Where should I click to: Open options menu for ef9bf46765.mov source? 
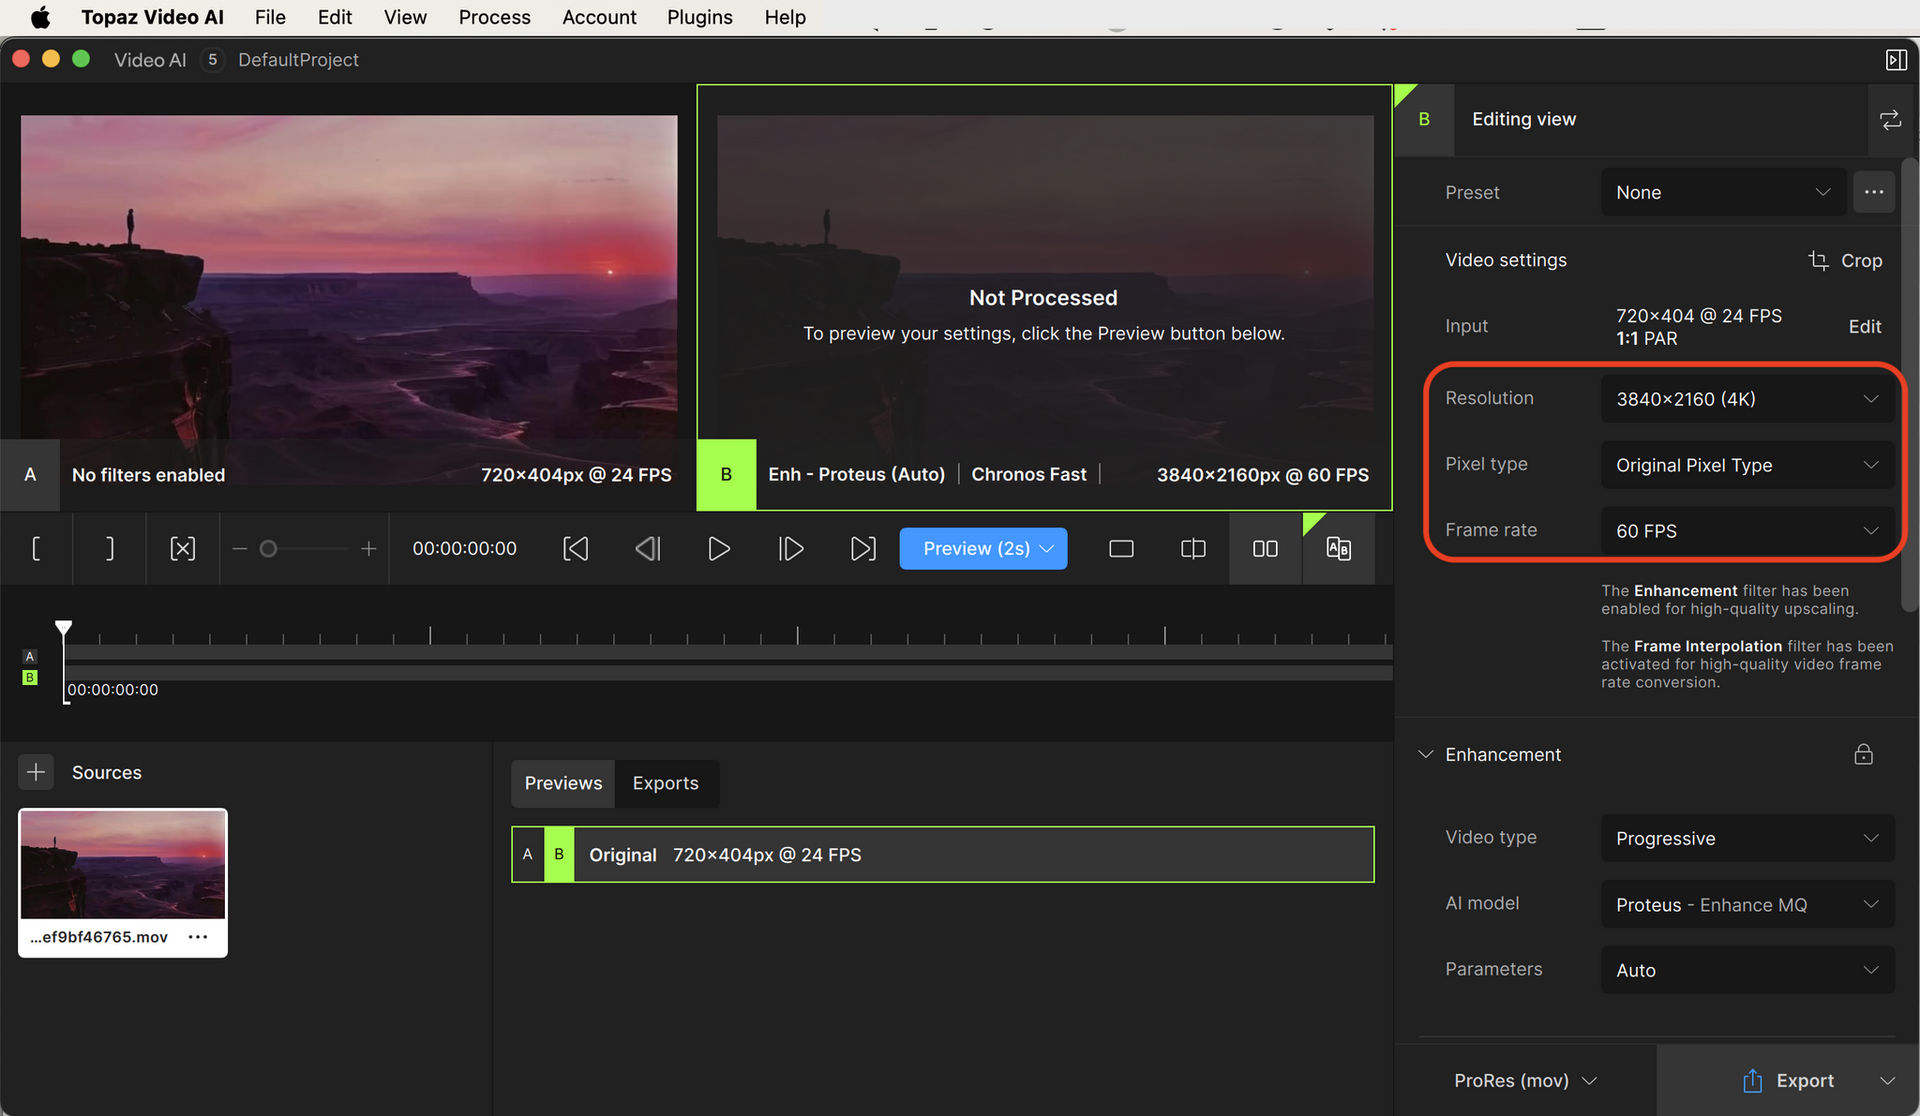click(198, 937)
